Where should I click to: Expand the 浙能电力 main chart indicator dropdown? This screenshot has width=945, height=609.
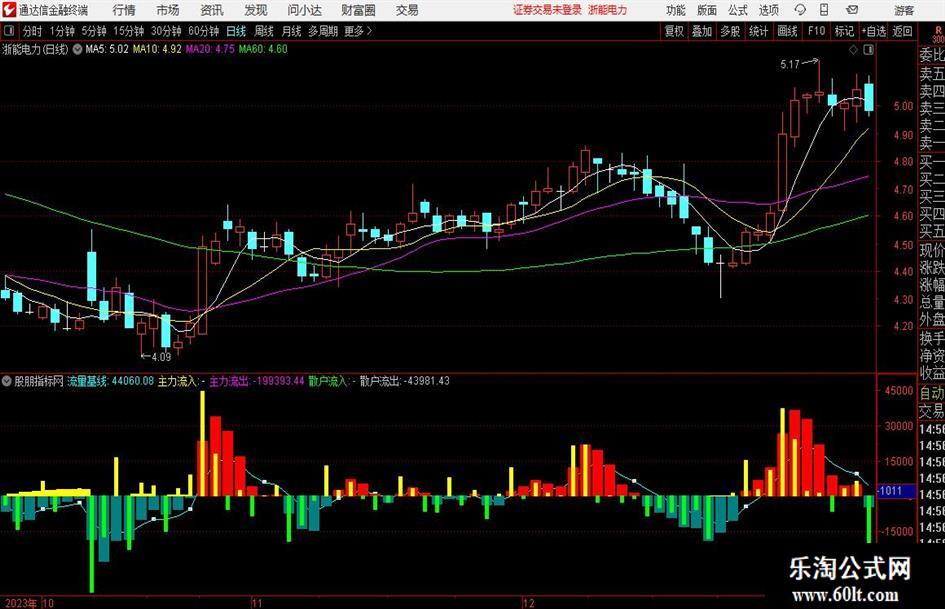(78, 49)
